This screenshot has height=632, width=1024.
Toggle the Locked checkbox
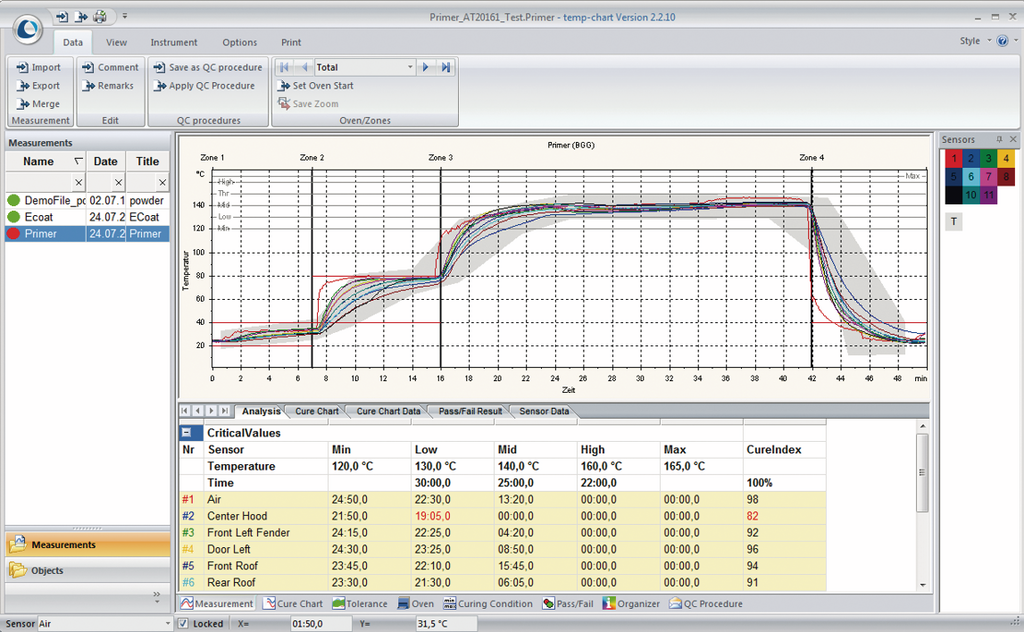click(x=184, y=624)
